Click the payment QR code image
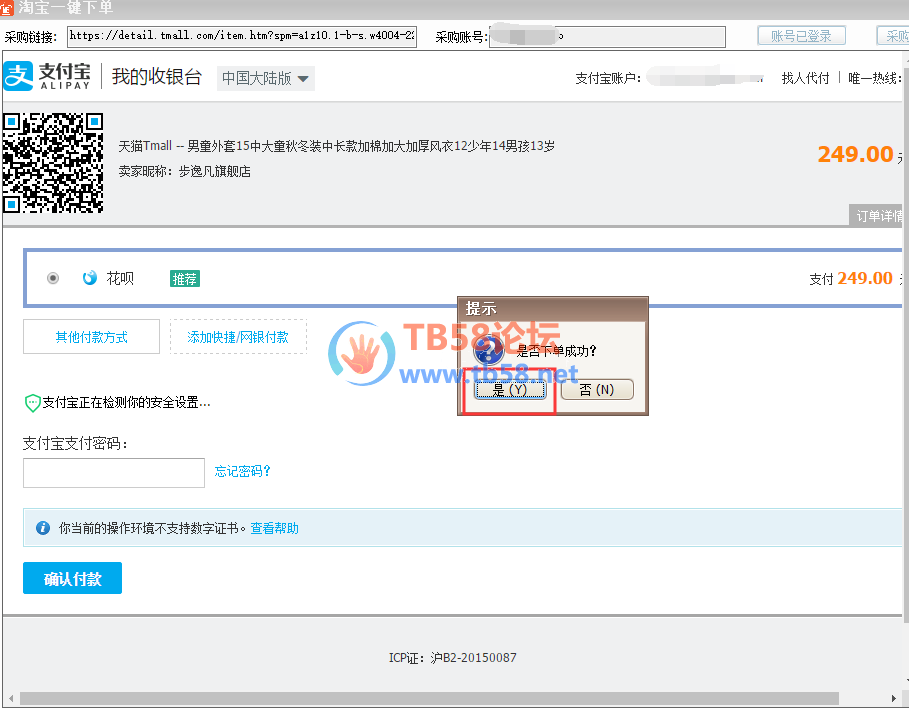The width and height of the screenshot is (909, 708). click(x=53, y=163)
